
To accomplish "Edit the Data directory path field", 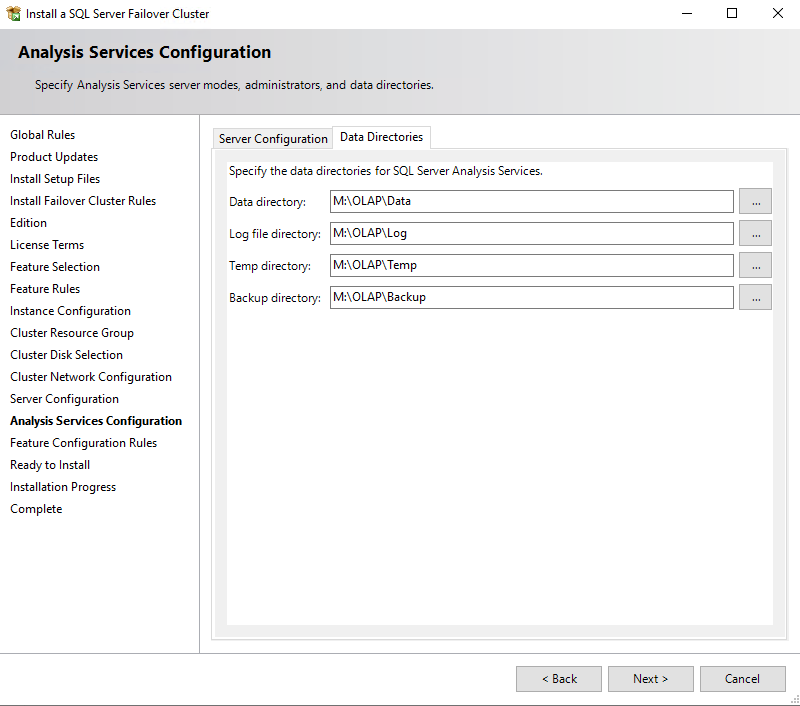I will 532,201.
